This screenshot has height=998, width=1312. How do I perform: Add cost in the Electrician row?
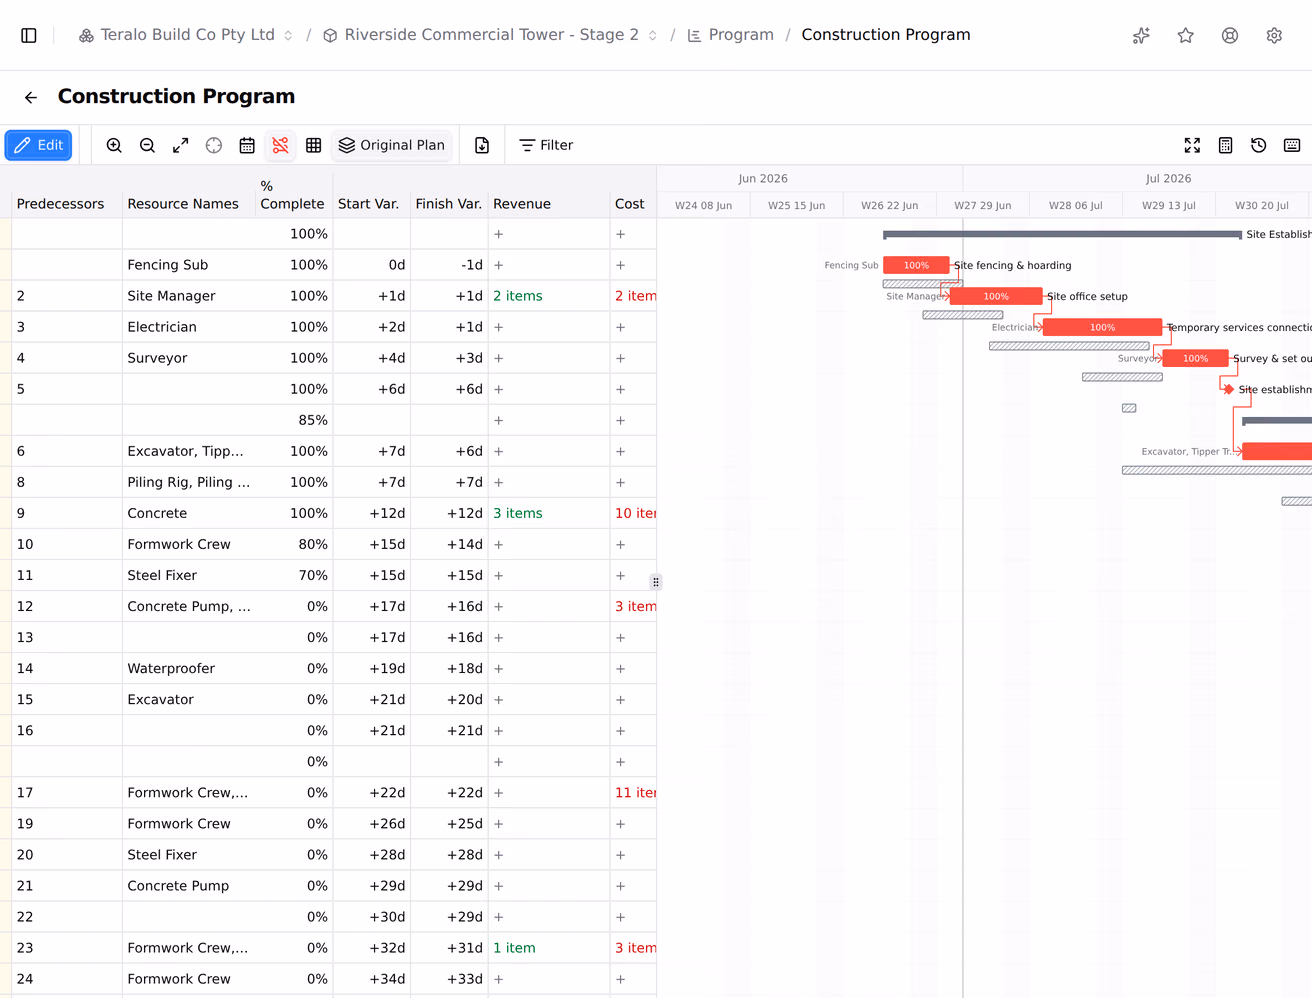(x=621, y=327)
